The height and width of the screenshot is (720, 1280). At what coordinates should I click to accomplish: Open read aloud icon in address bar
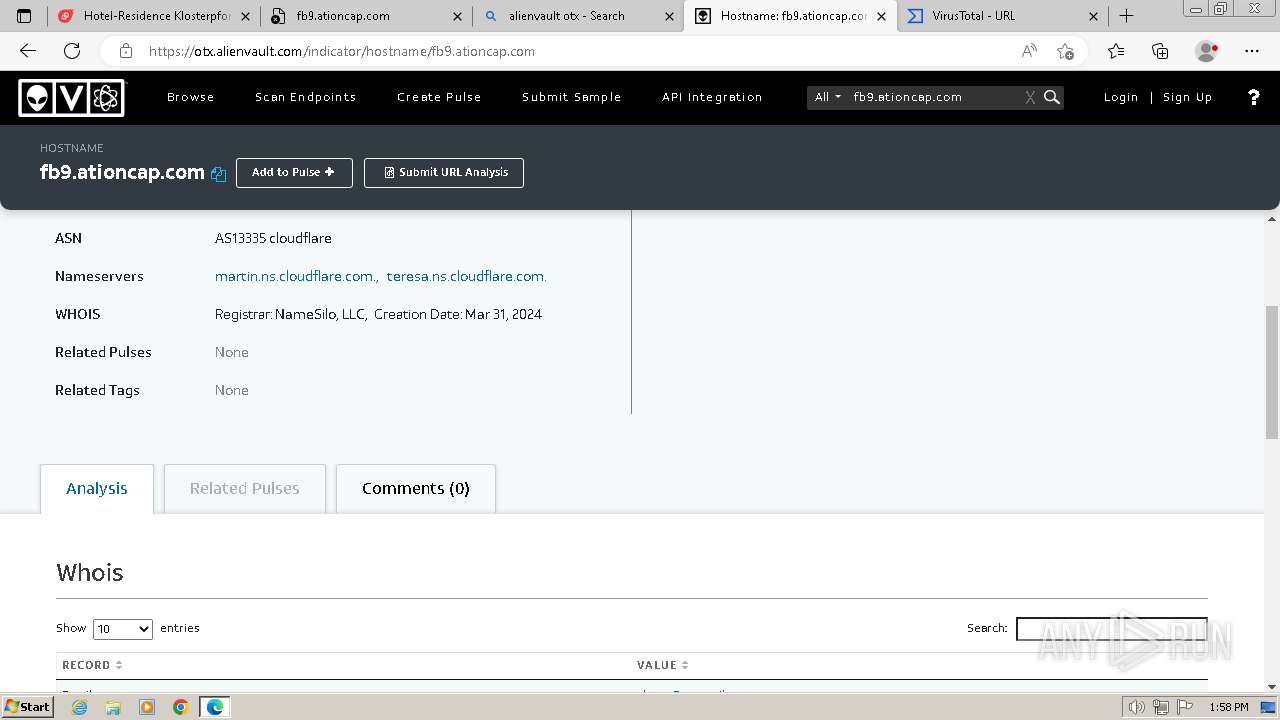pos(1029,51)
